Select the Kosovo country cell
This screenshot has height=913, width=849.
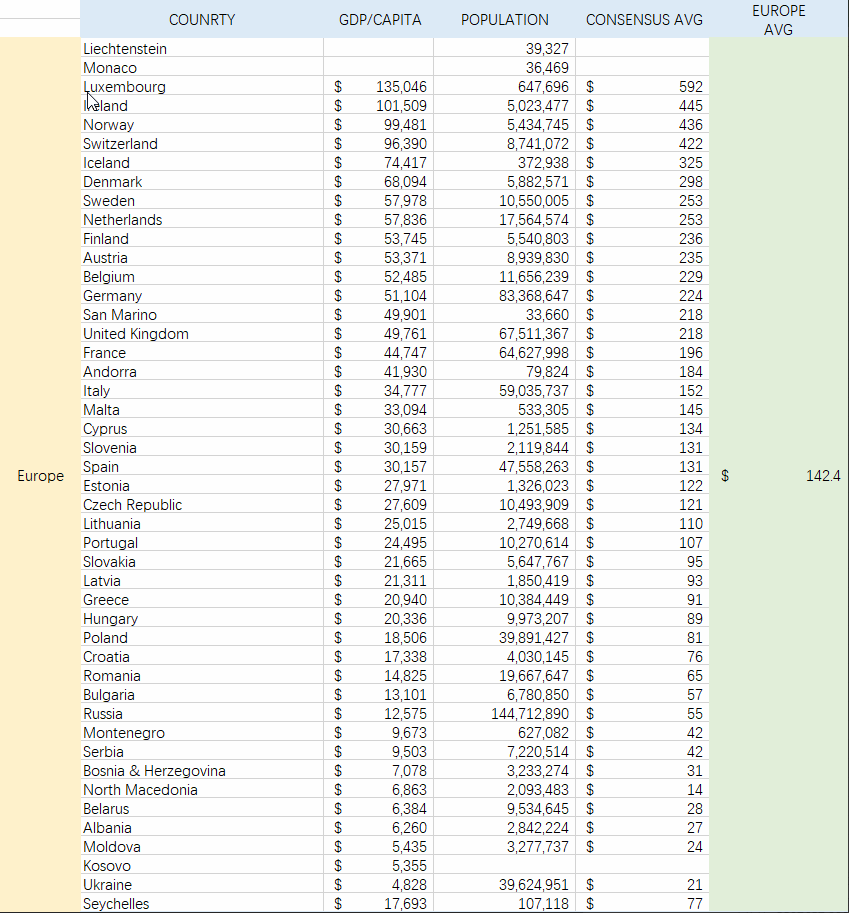pos(201,866)
